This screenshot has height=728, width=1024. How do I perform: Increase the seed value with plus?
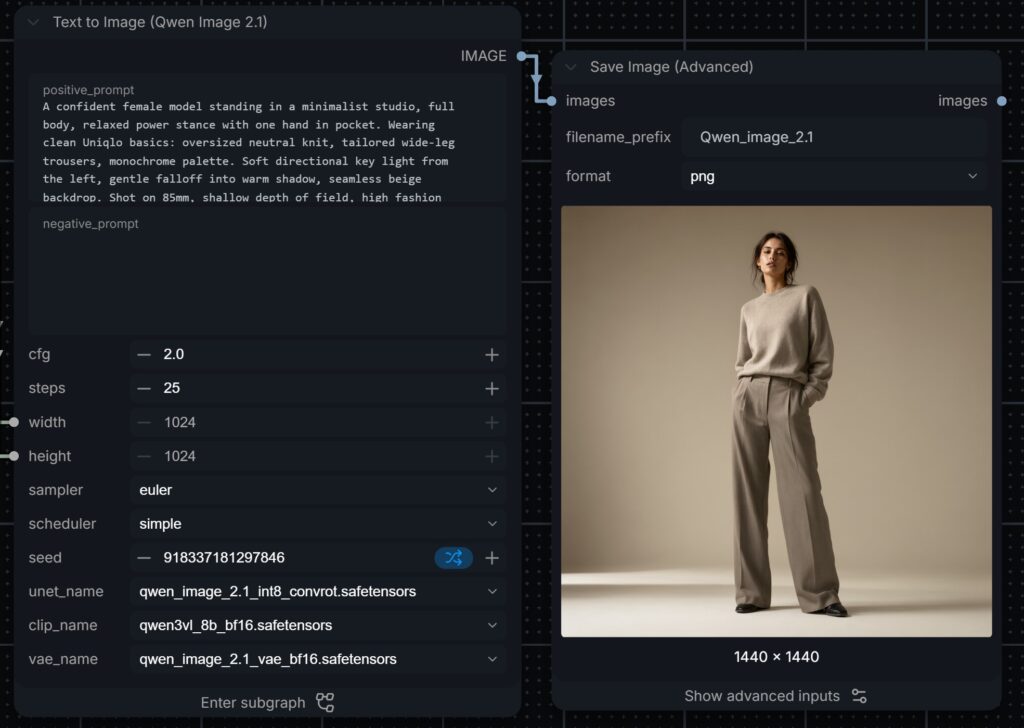pyautogui.click(x=492, y=558)
